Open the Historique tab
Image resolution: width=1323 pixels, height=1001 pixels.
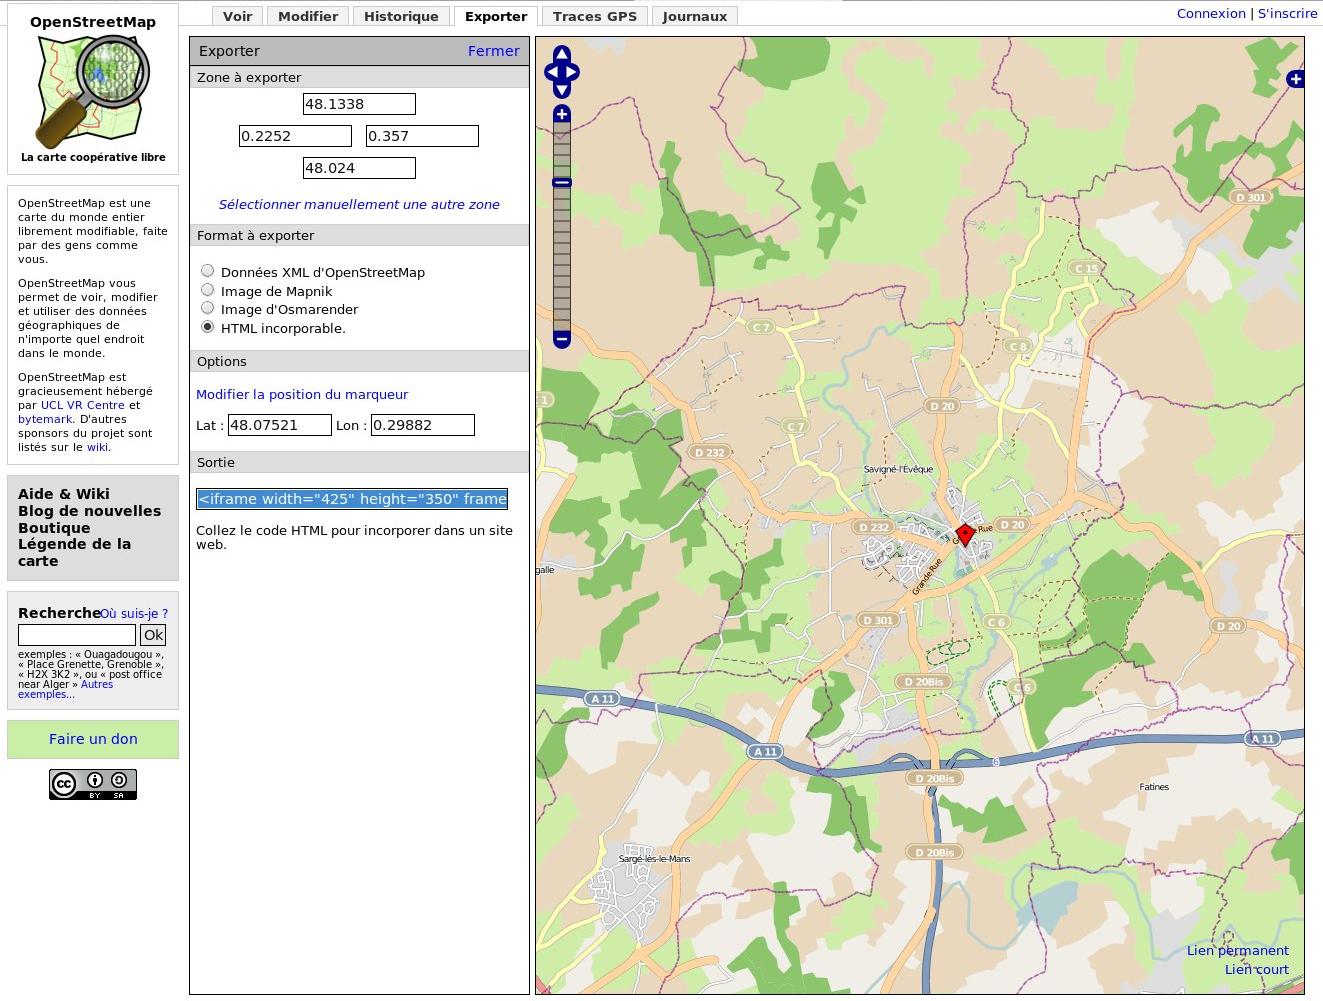click(401, 16)
